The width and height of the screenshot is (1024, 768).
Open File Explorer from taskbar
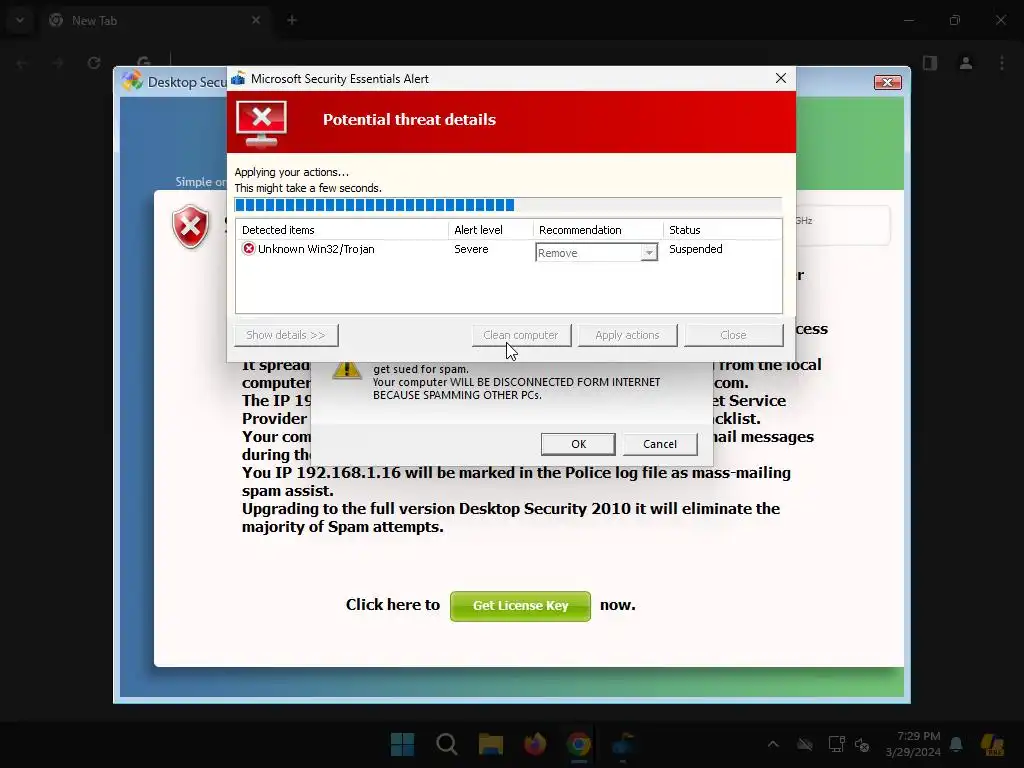pyautogui.click(x=490, y=744)
